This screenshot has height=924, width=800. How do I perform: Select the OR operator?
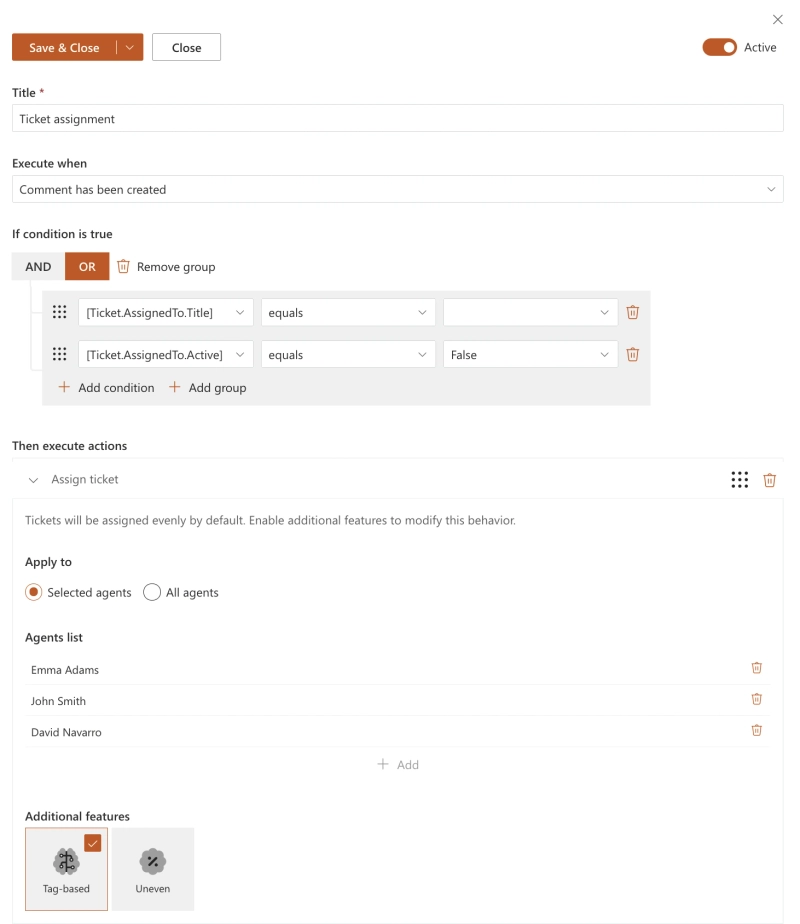click(x=87, y=266)
